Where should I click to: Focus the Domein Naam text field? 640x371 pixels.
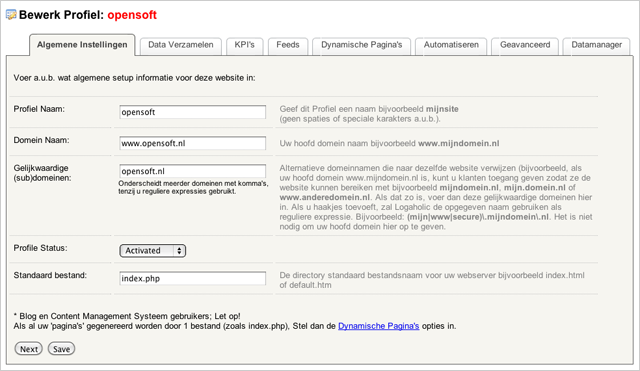point(193,143)
